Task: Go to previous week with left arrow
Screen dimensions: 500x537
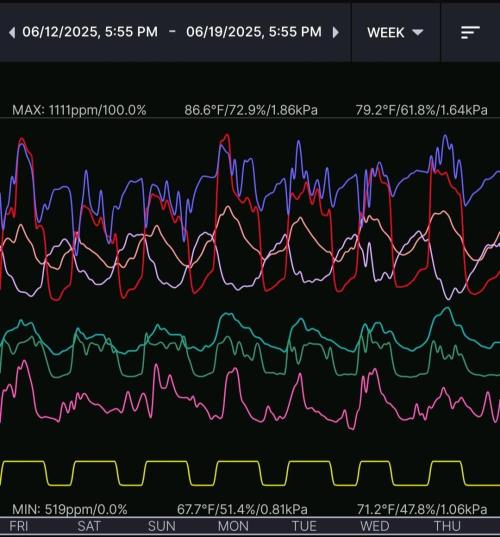Action: (12, 33)
